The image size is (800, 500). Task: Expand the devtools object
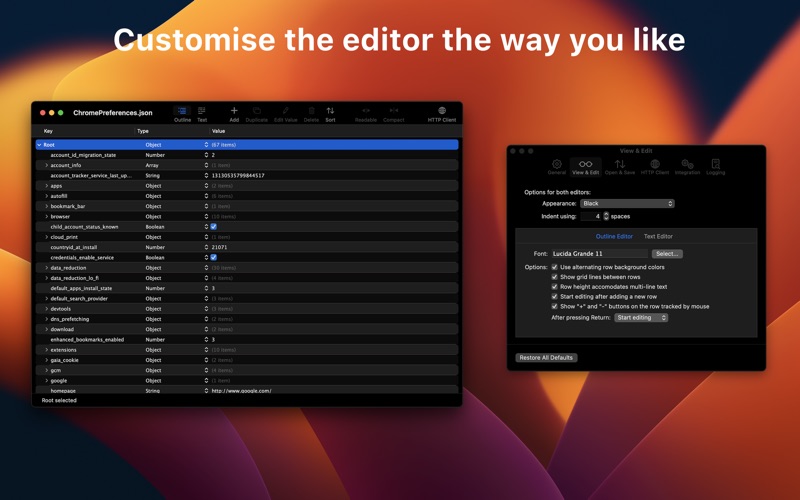[x=46, y=309]
